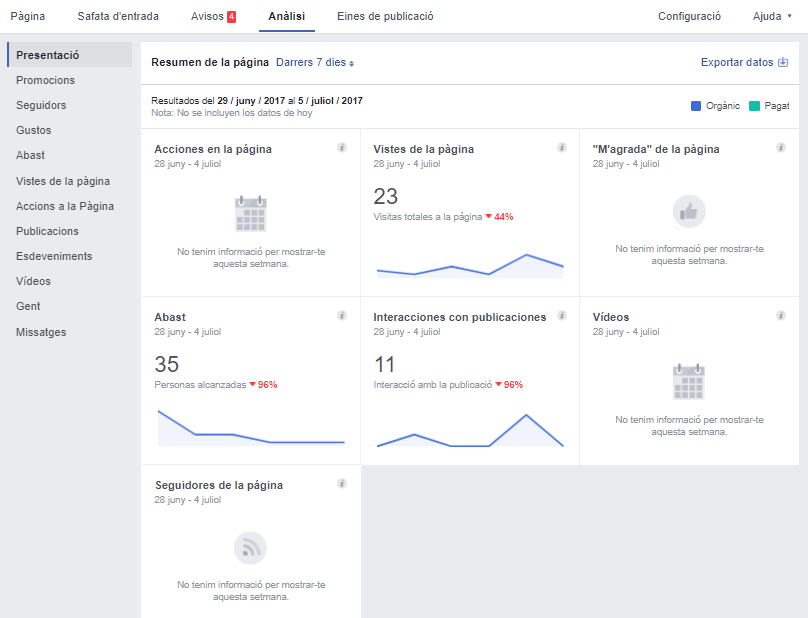Image resolution: width=808 pixels, height=618 pixels.
Task: Click info icon on Abast card
Action: 342,316
